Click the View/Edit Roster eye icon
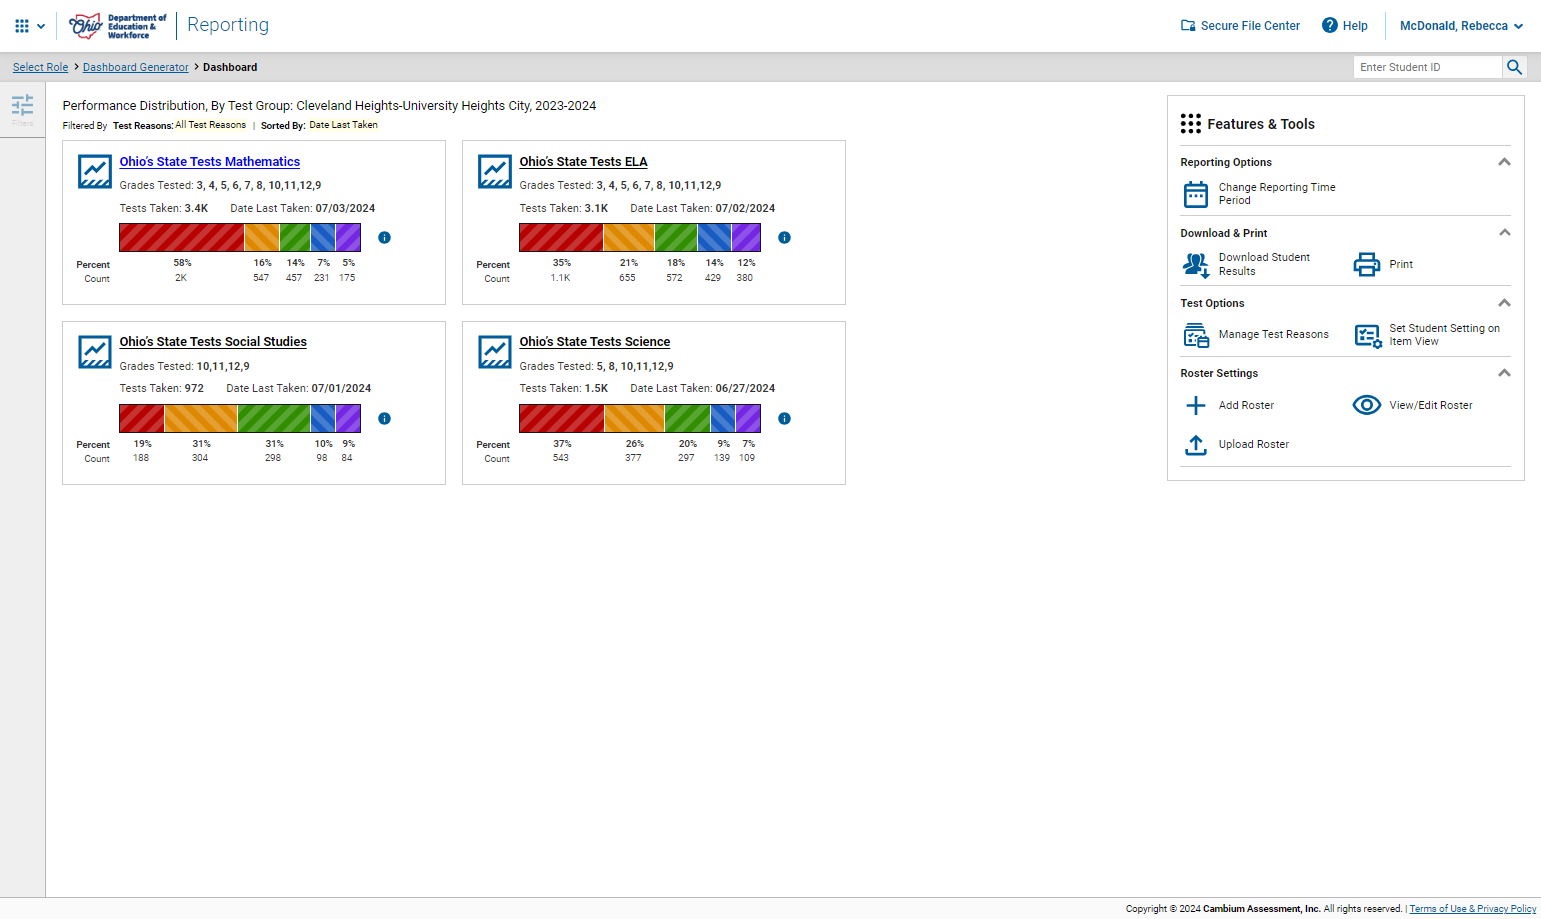Viewport: 1541px width, 919px height. (x=1367, y=405)
